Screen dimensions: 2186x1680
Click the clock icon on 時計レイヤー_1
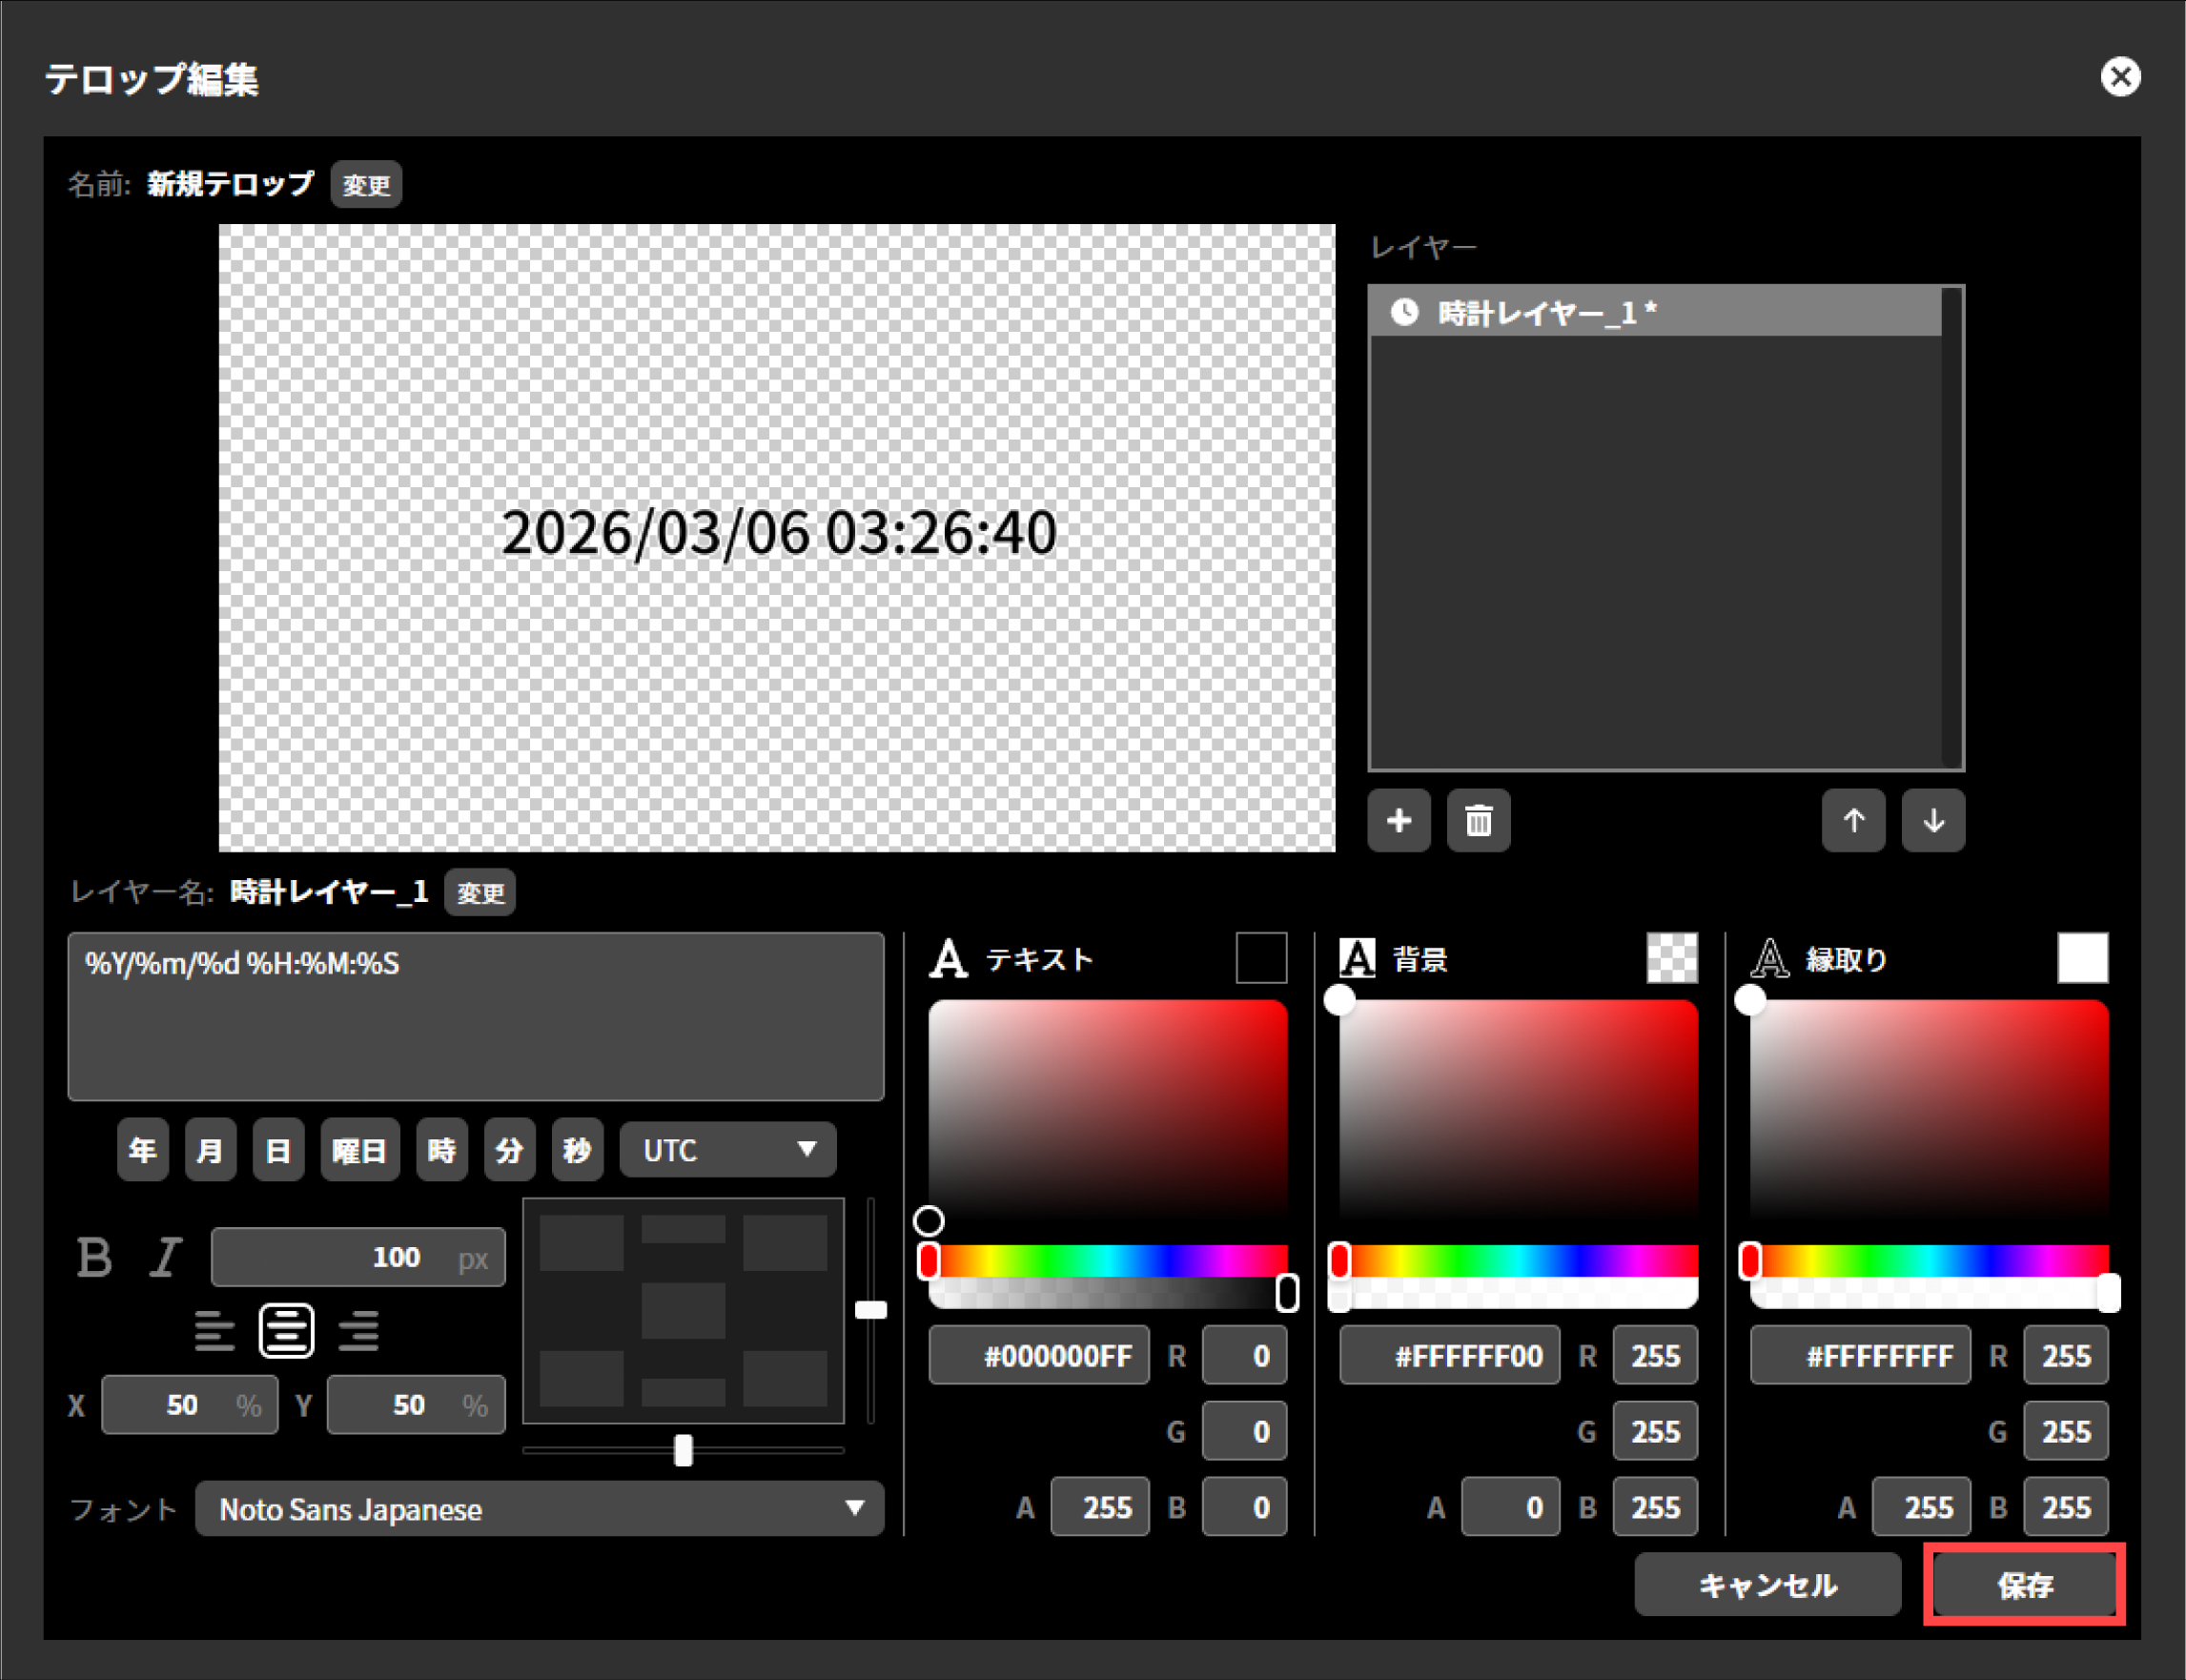pyautogui.click(x=1405, y=311)
